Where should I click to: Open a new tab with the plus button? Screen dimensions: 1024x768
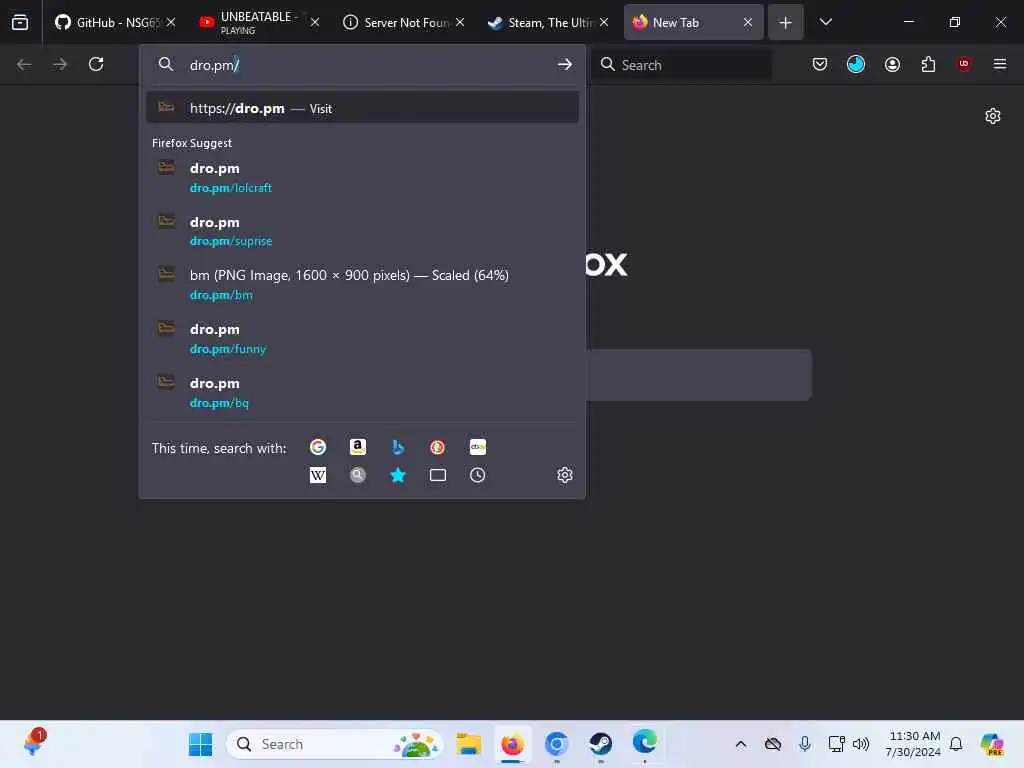tap(786, 22)
